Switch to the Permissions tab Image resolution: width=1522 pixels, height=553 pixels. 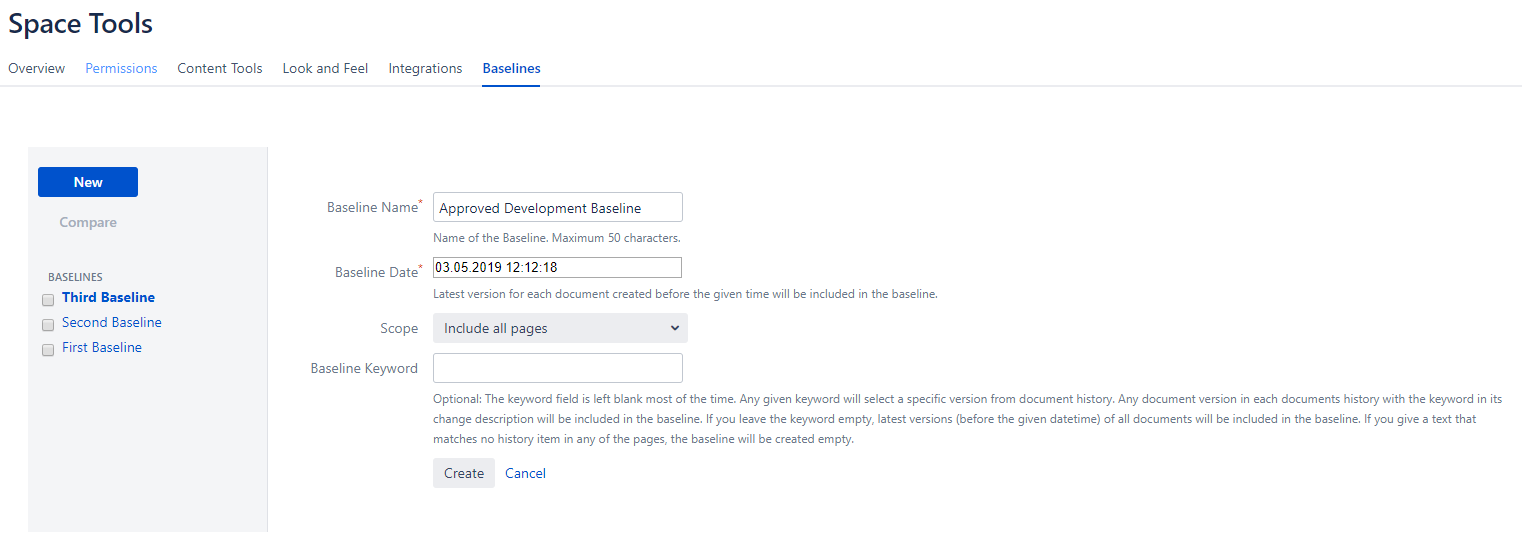(x=121, y=68)
